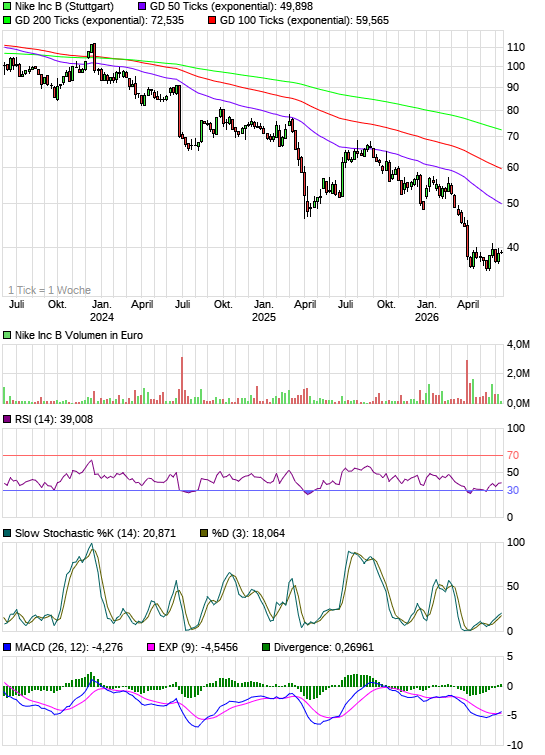This screenshot has width=545, height=755.
Task: Click the tall red volume bar at April 2026
Action: point(467,382)
